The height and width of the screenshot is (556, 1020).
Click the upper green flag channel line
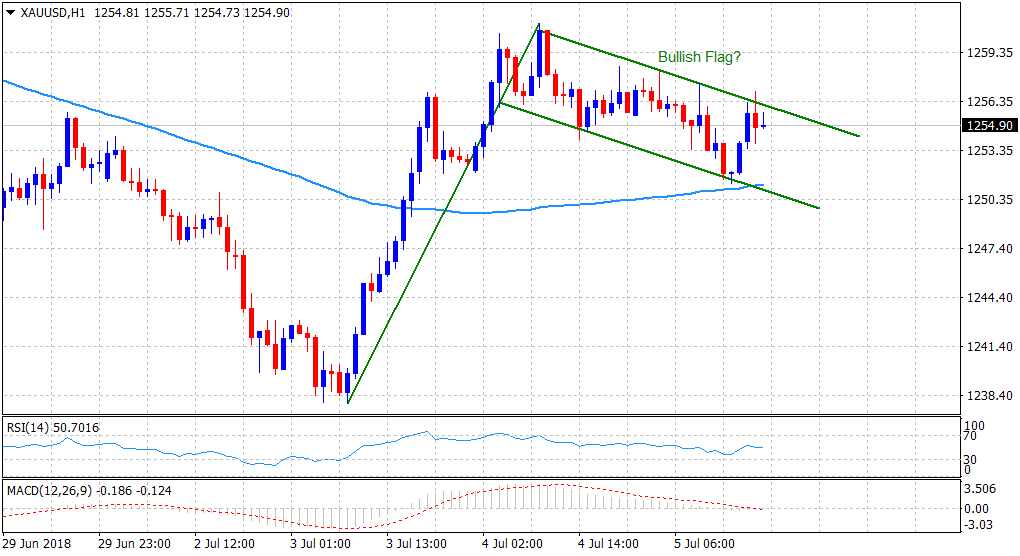700,85
